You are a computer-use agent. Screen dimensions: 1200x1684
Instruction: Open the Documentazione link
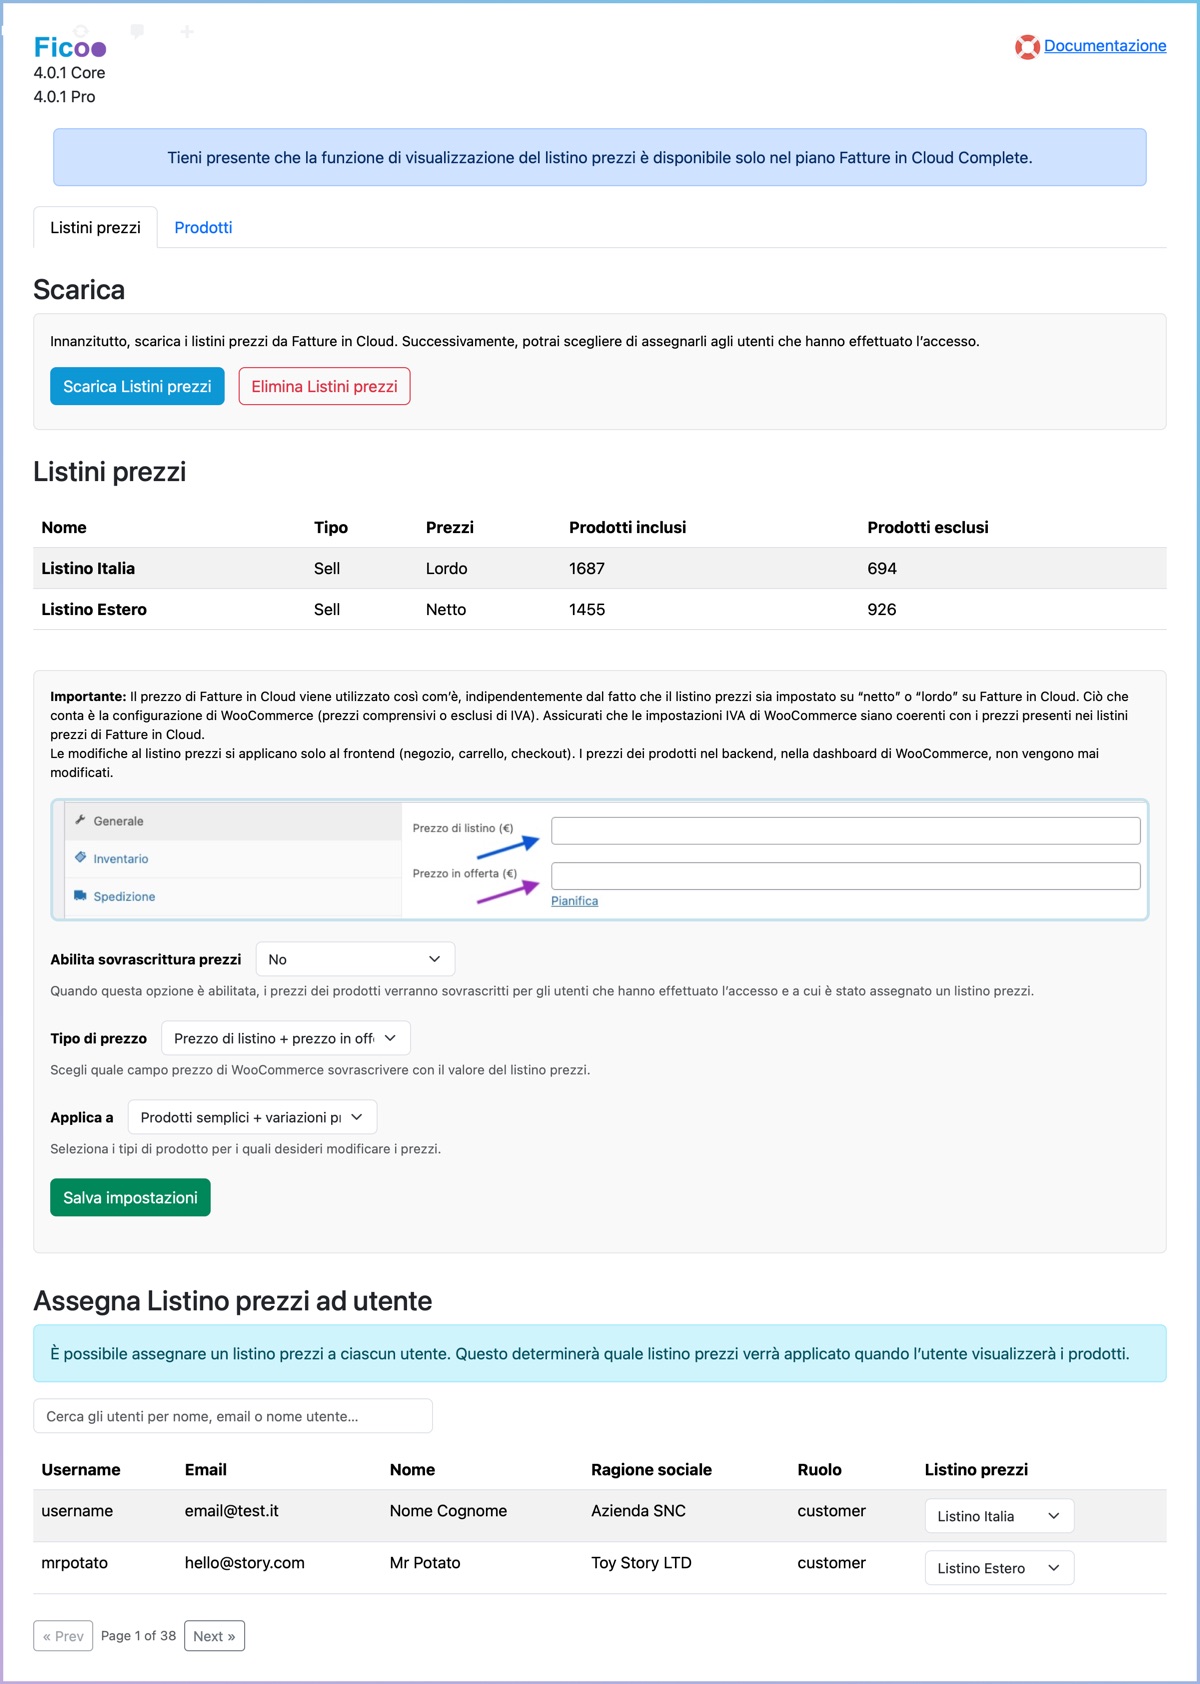[x=1105, y=46]
